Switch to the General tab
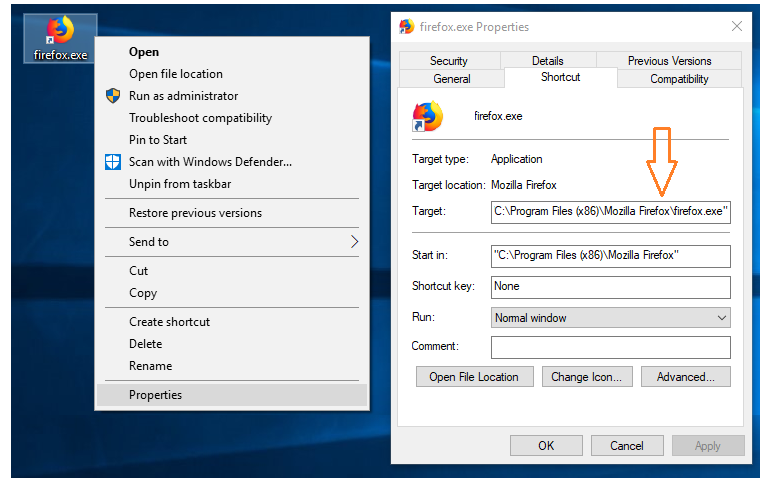The image size is (764, 484). (452, 78)
